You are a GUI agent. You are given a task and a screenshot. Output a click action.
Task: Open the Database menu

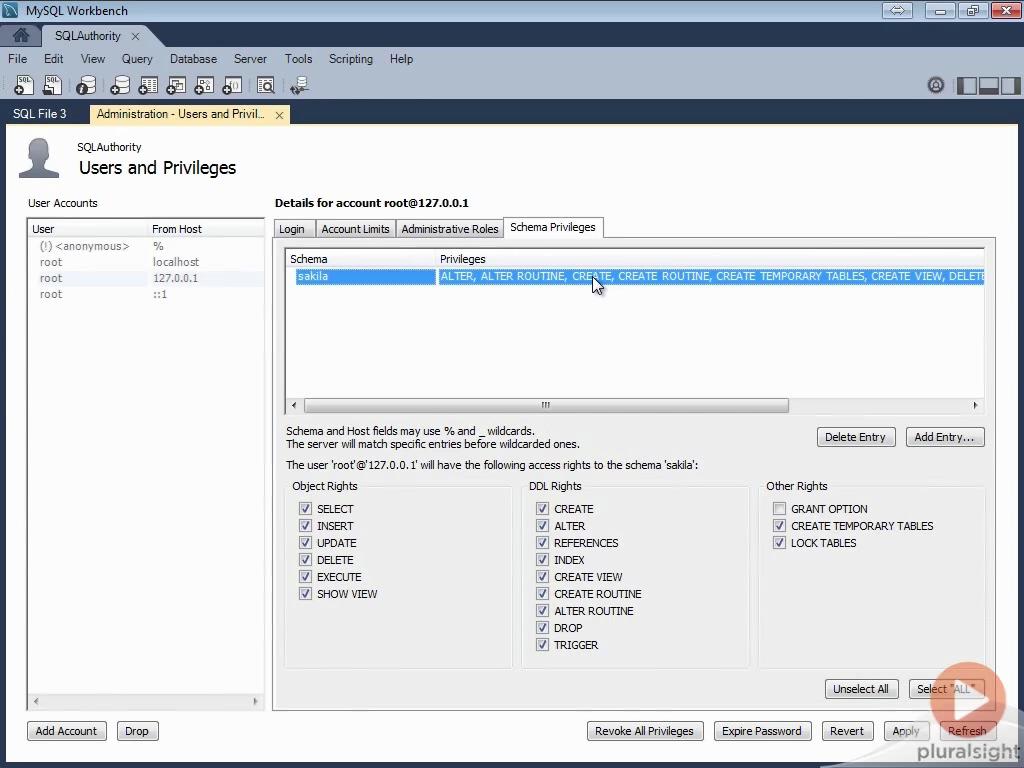tap(193, 59)
